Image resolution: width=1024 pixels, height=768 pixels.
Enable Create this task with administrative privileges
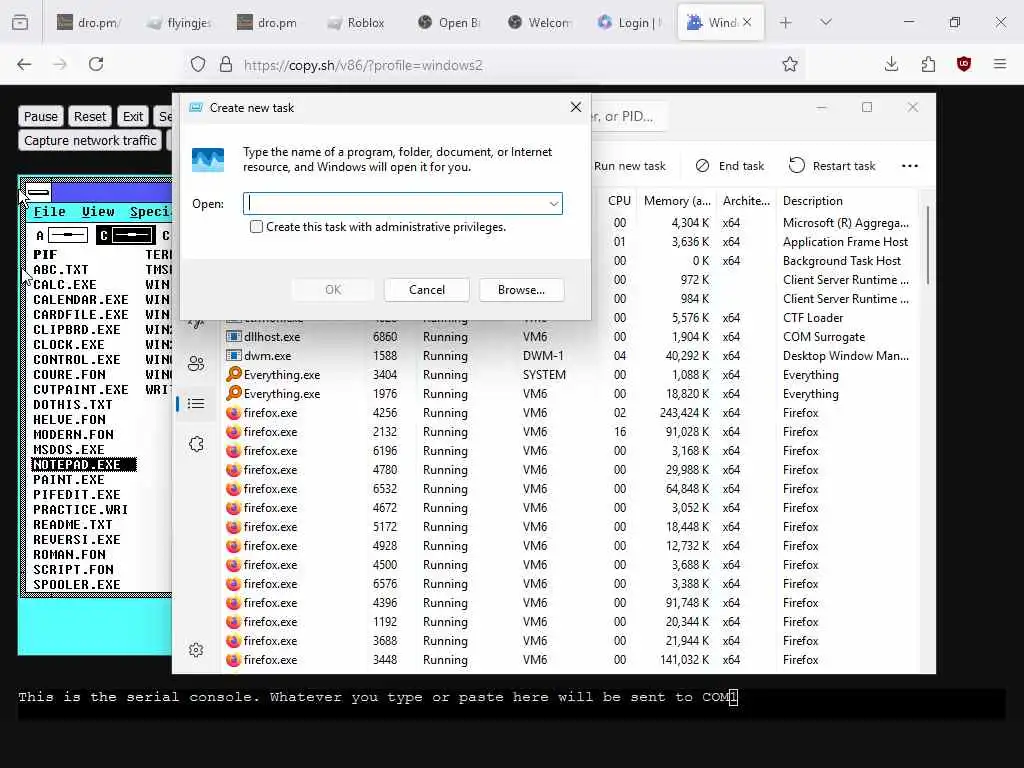tap(256, 227)
